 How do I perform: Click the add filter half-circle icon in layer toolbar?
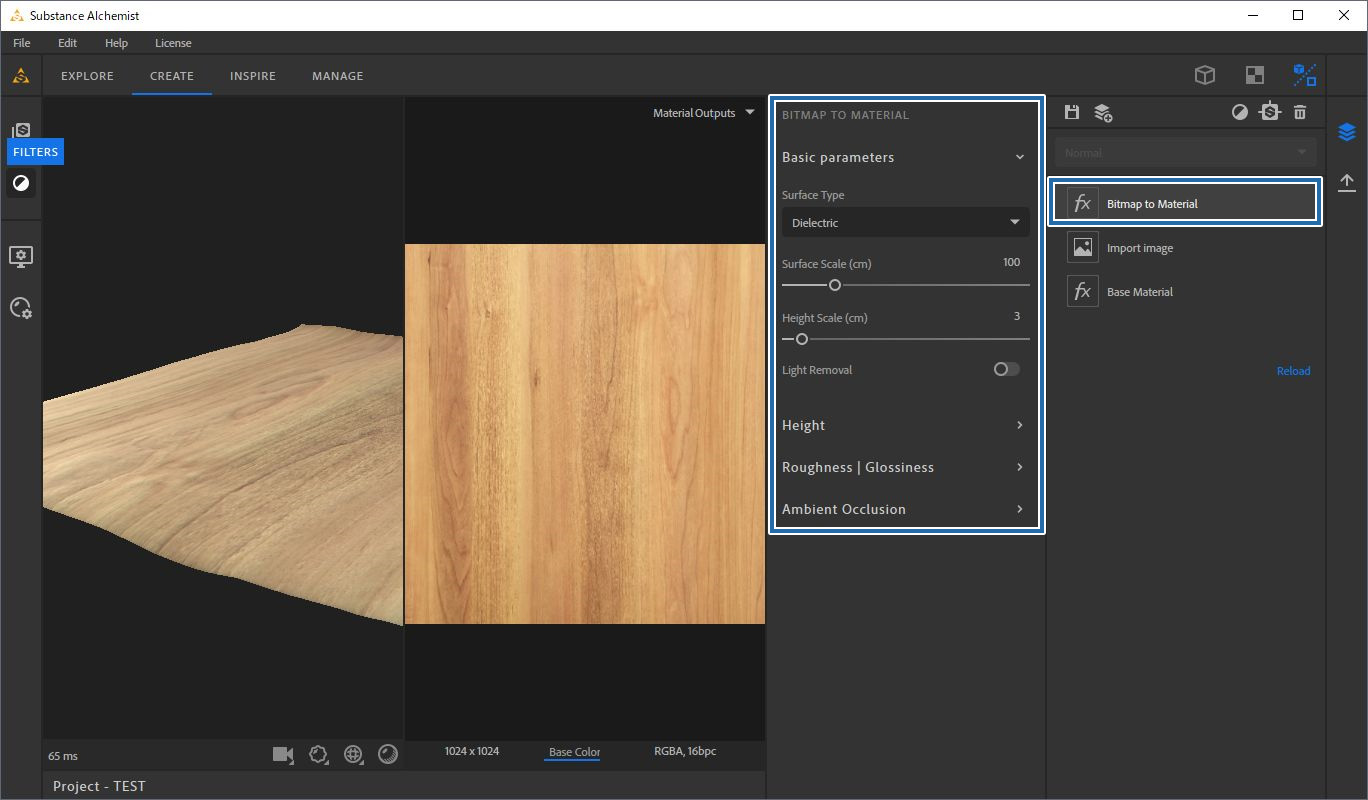[x=1240, y=112]
